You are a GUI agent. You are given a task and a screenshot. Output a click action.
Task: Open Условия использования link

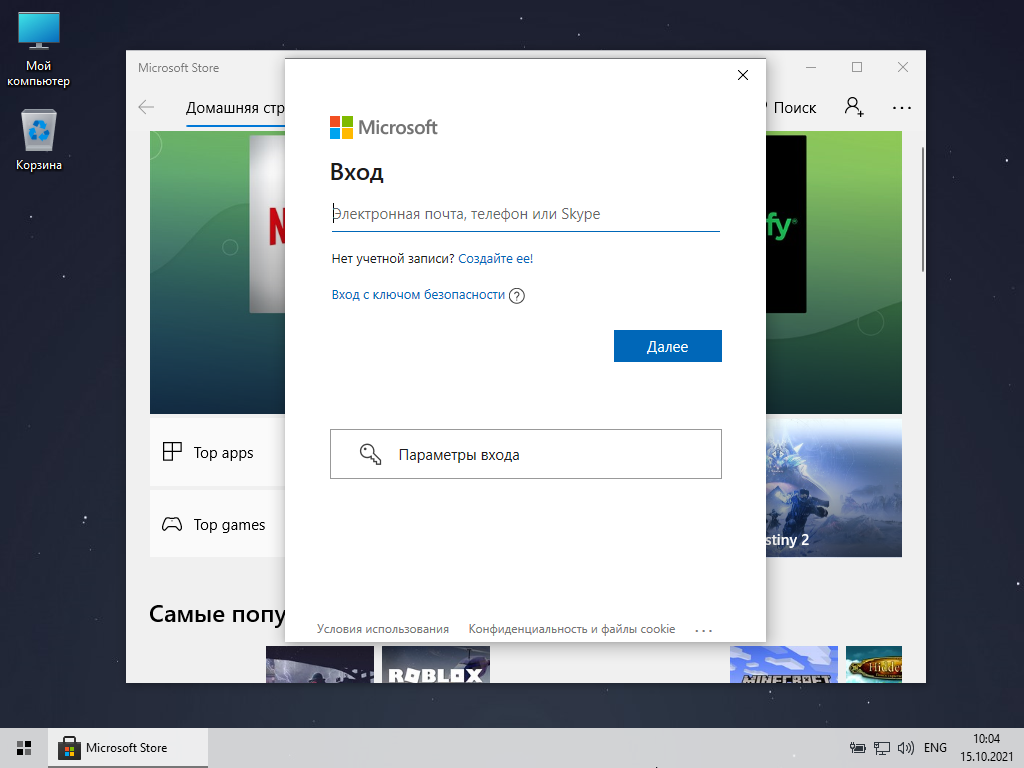point(383,629)
